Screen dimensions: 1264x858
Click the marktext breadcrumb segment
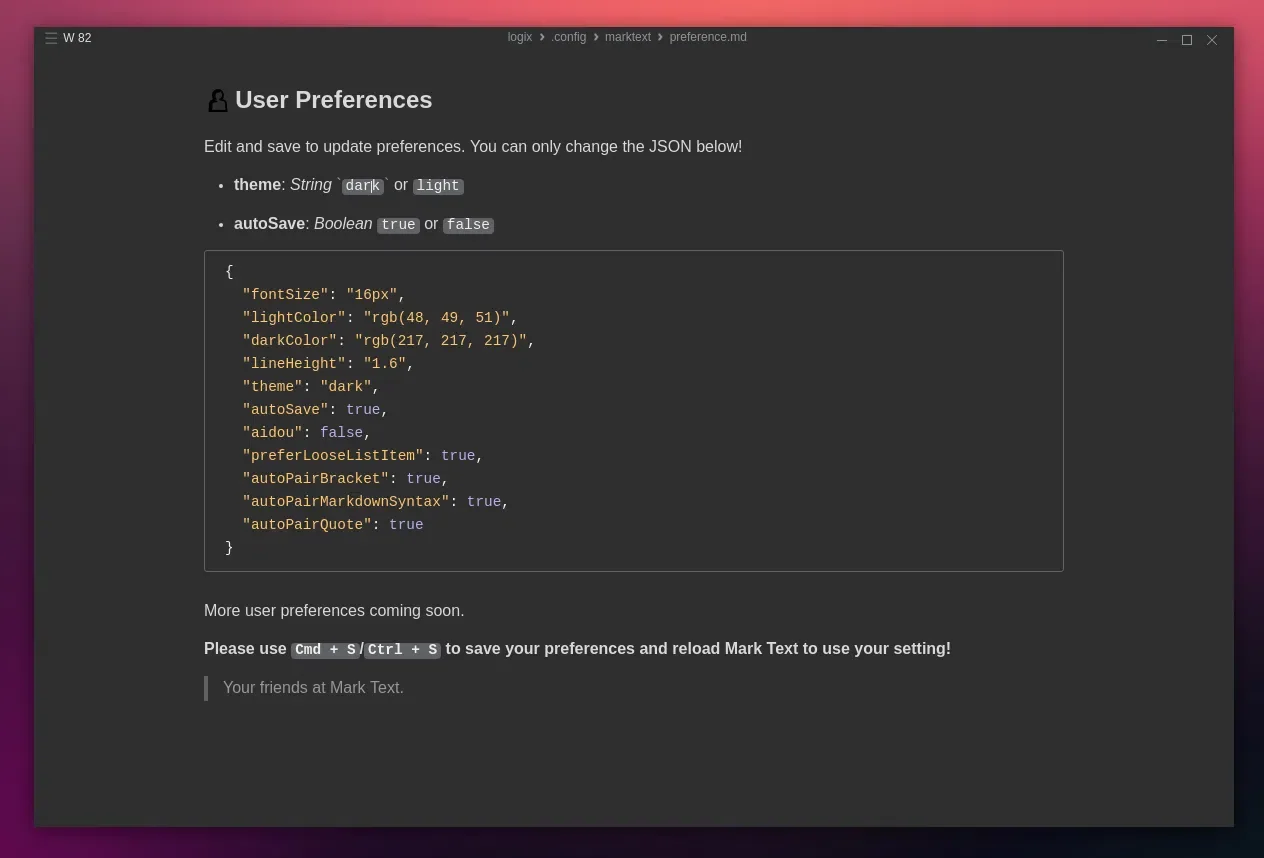tap(628, 37)
